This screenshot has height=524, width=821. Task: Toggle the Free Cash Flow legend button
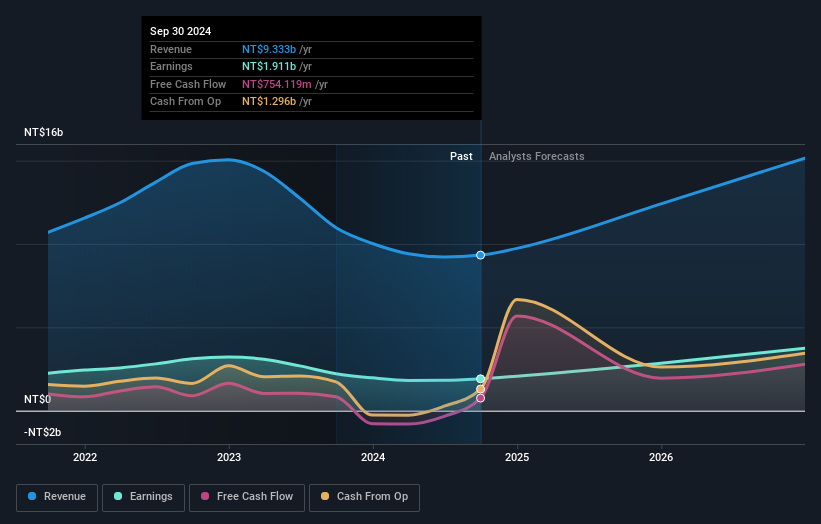tap(247, 497)
